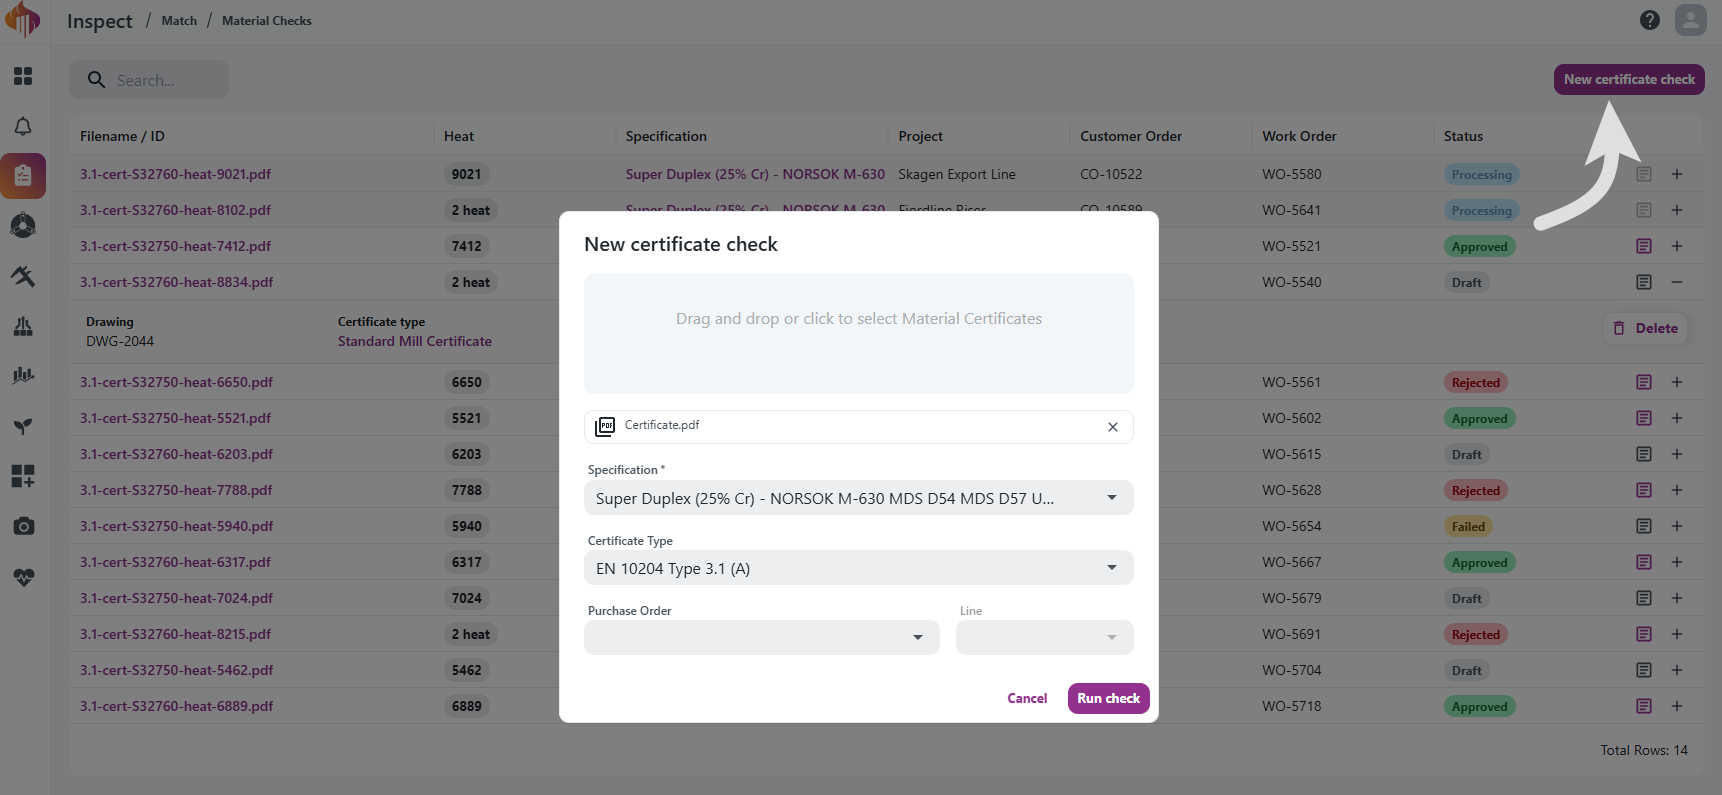Click the app logo in top-left corner

(x=22, y=19)
